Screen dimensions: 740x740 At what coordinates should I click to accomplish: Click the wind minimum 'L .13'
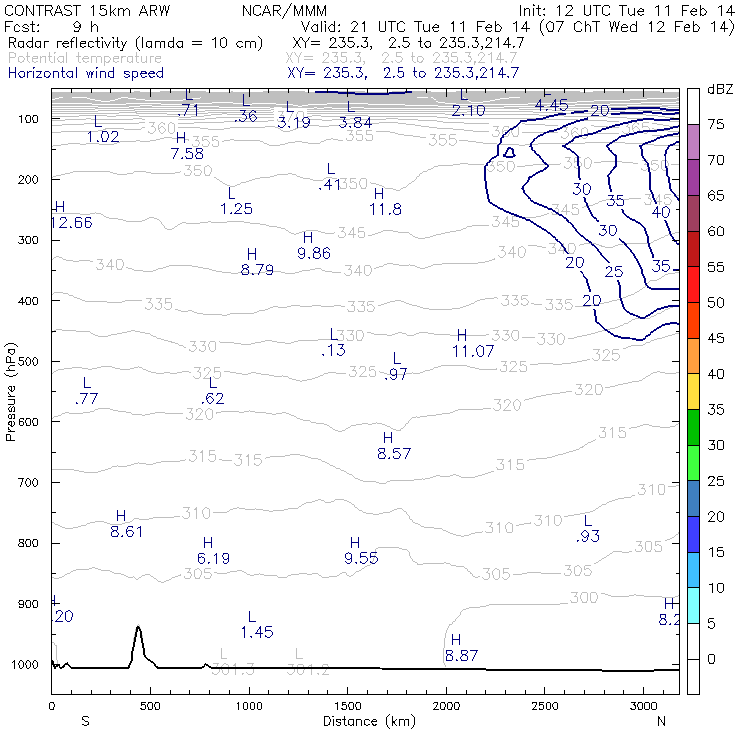point(333,343)
